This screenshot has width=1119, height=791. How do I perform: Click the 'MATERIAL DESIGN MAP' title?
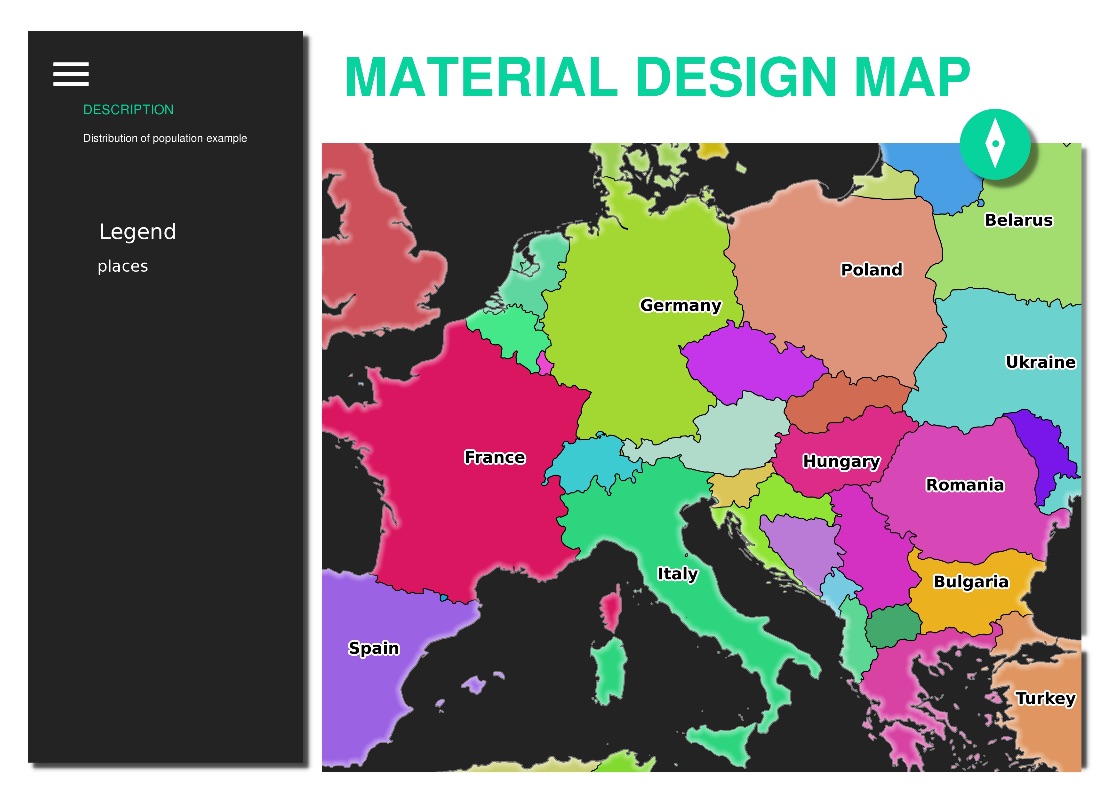[x=657, y=77]
